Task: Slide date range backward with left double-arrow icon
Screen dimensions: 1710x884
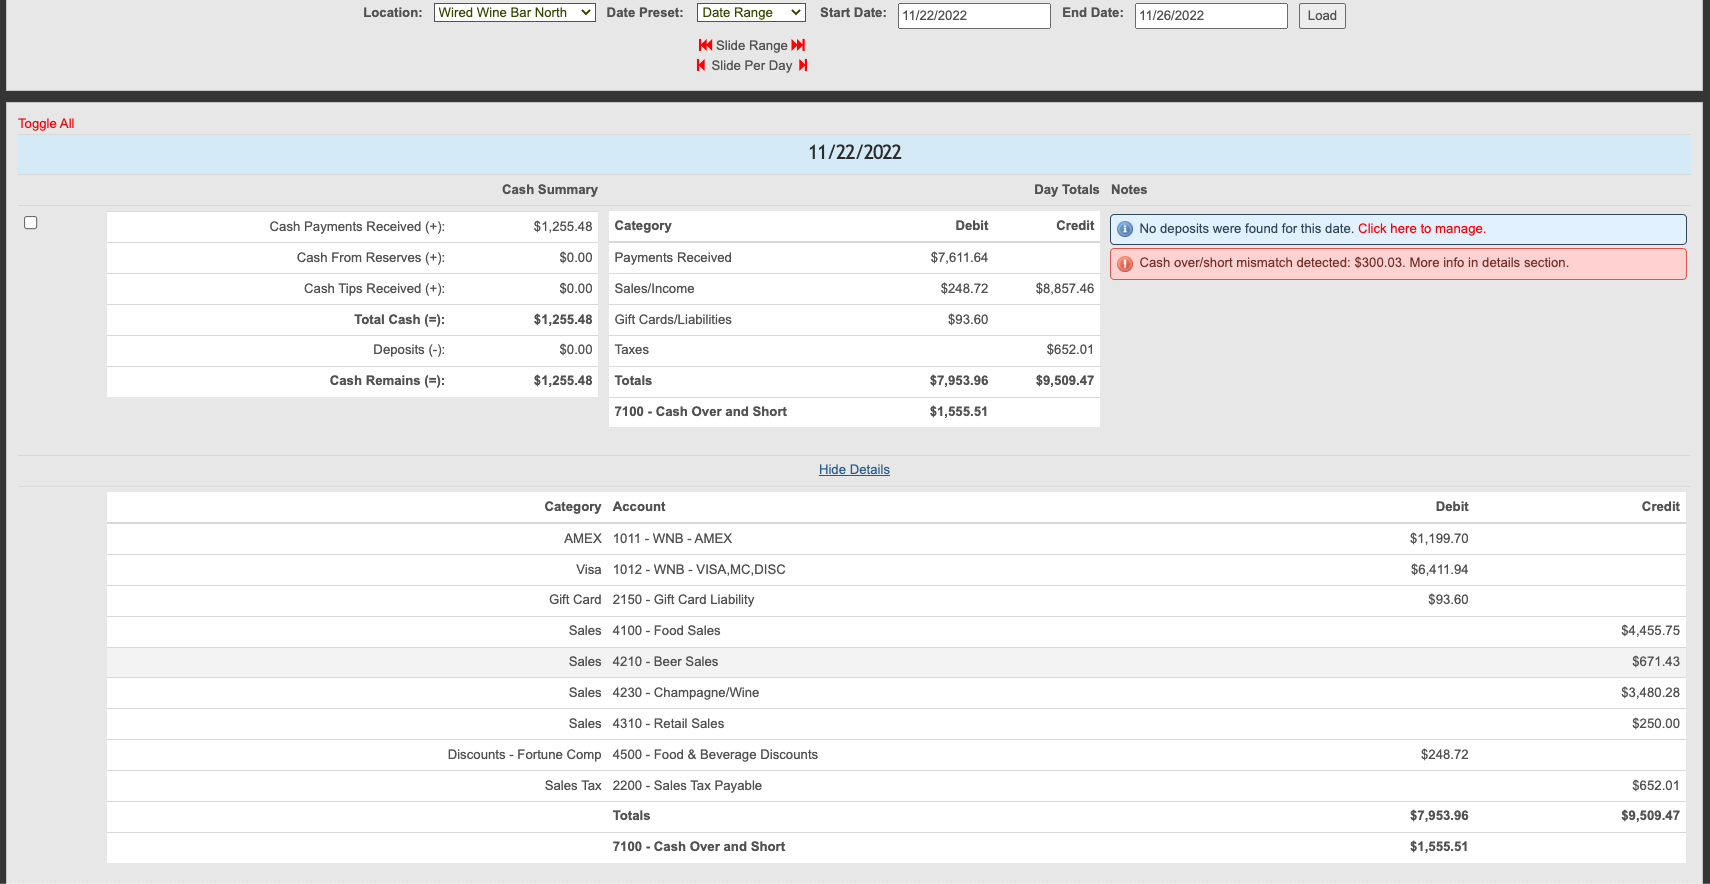Action: (705, 45)
